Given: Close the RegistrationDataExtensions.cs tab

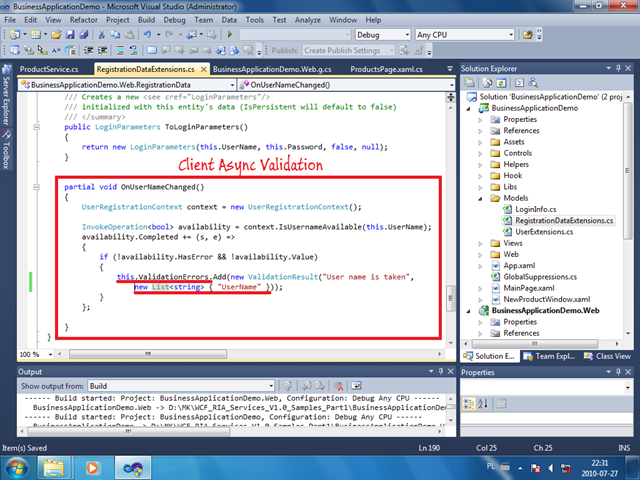Looking at the screenshot, I should (x=203, y=69).
